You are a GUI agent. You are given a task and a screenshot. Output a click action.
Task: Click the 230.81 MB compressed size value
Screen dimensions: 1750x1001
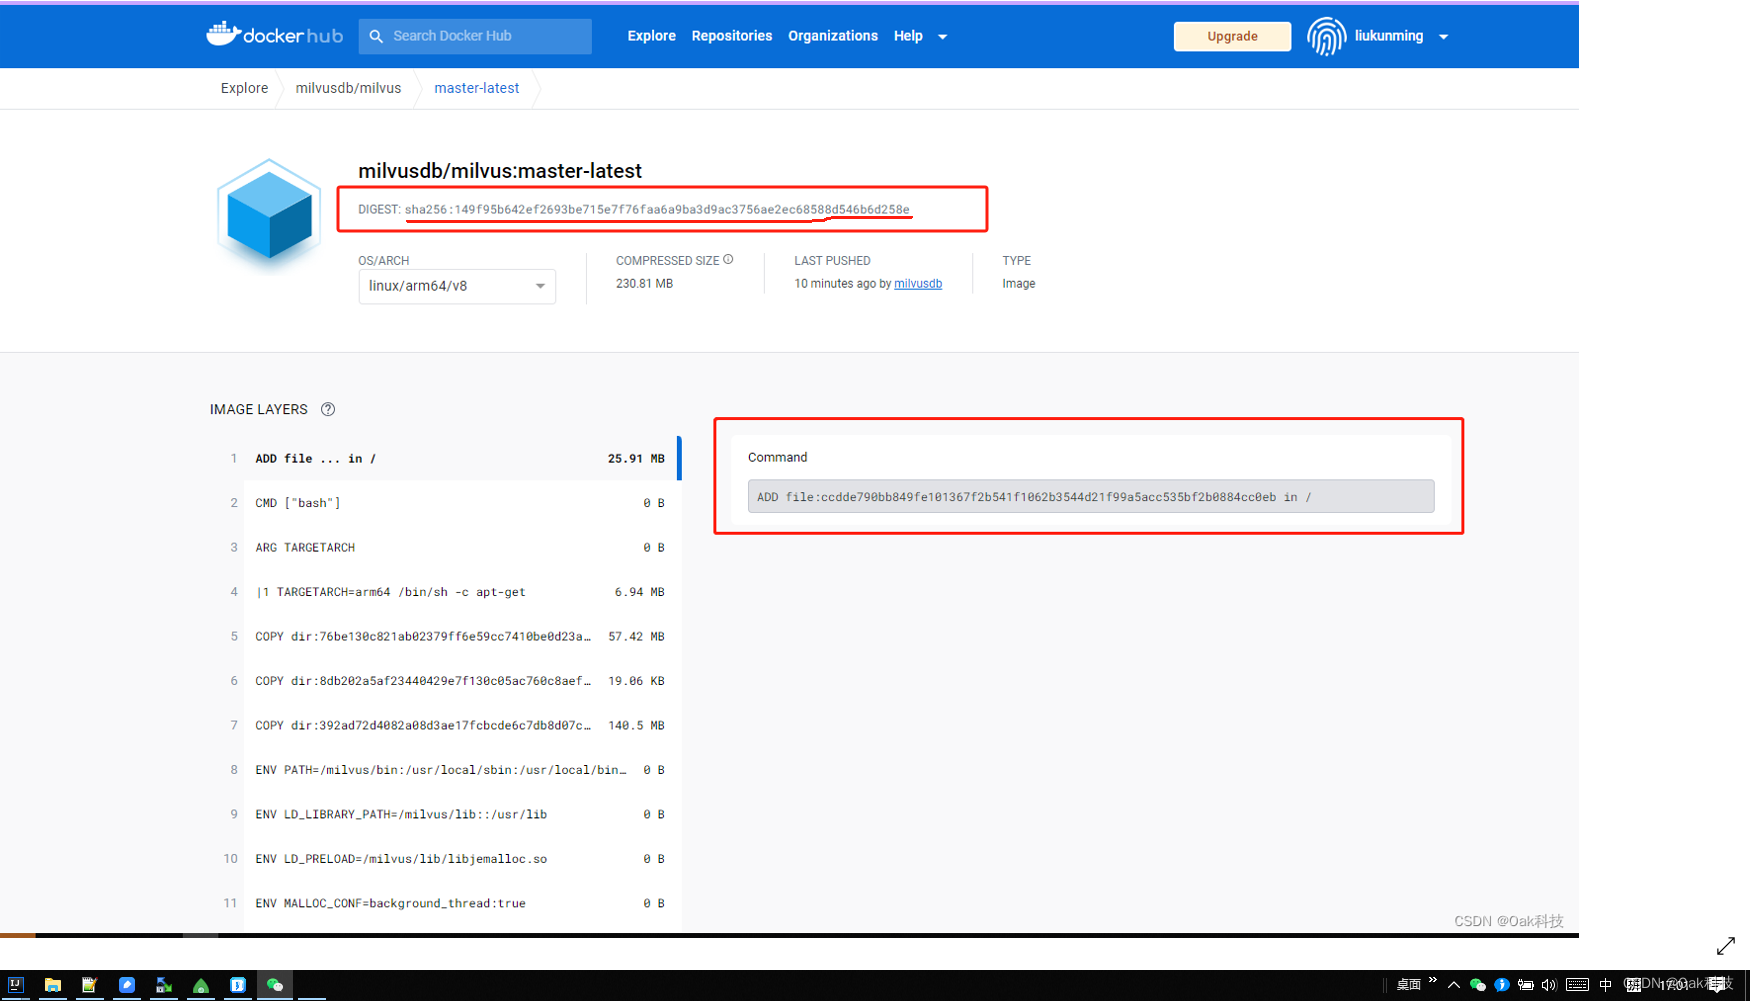[644, 284]
